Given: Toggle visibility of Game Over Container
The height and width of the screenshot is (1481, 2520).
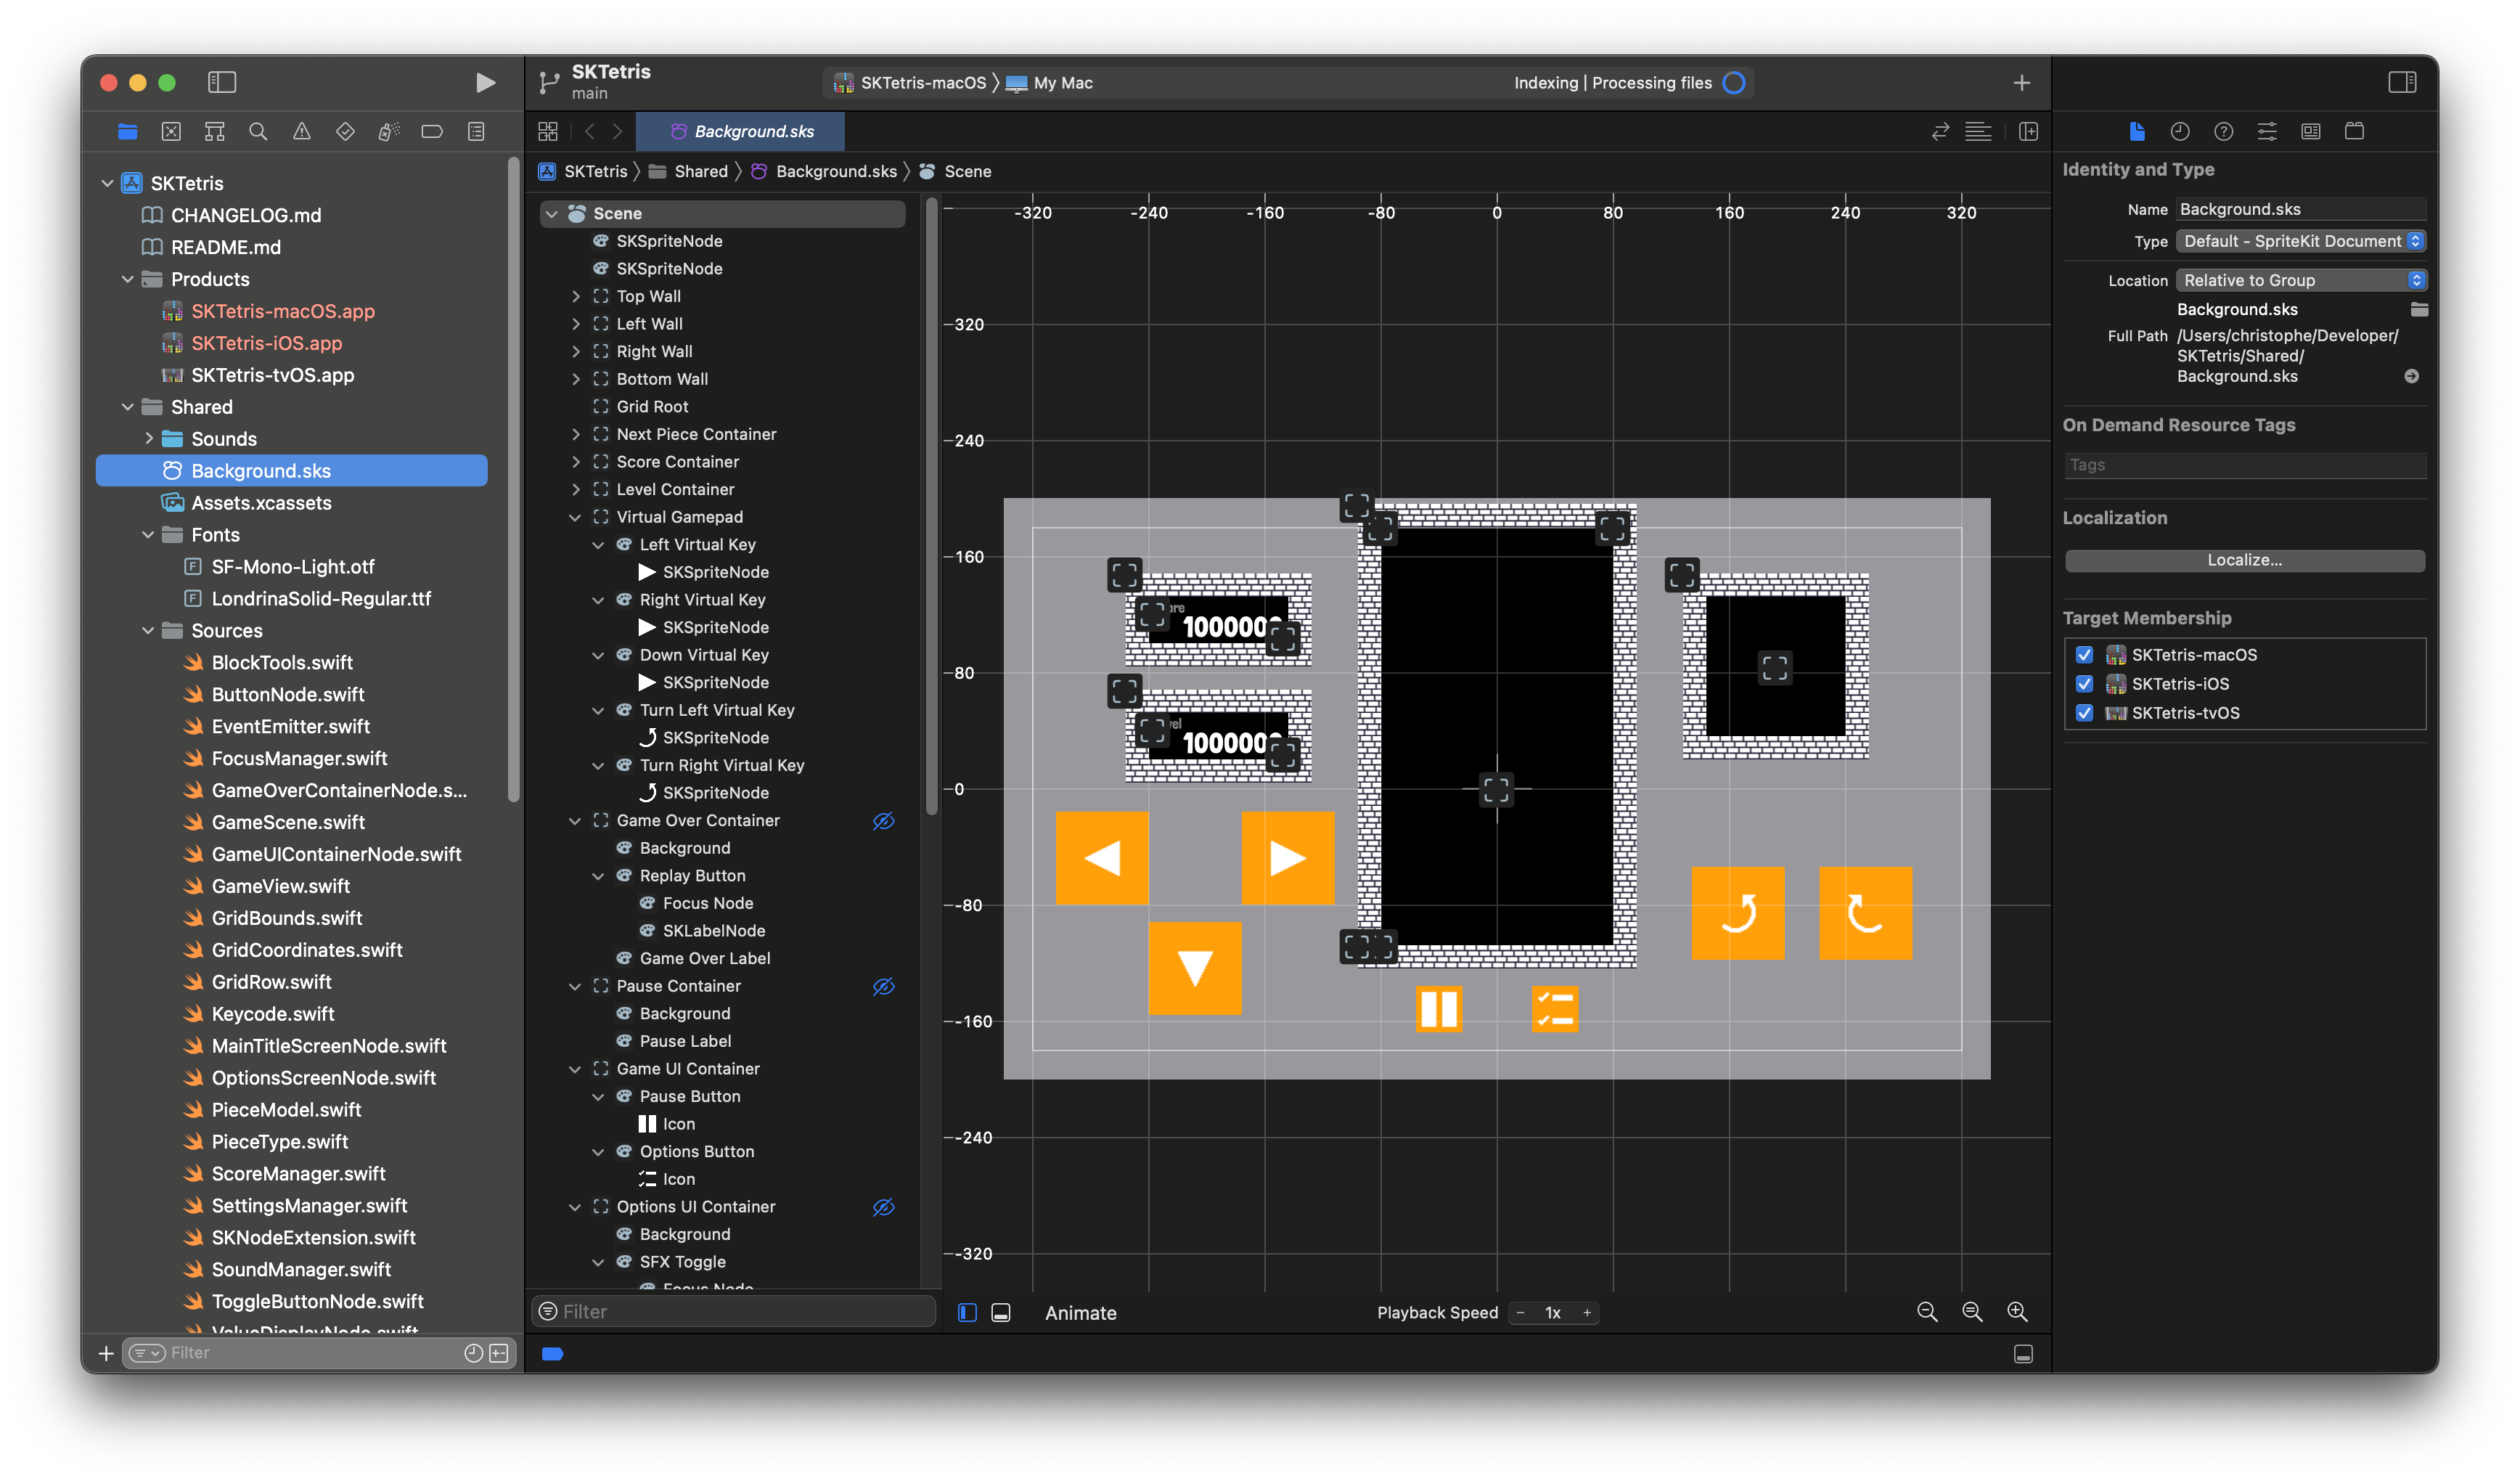Looking at the screenshot, I should pyautogui.click(x=881, y=820).
